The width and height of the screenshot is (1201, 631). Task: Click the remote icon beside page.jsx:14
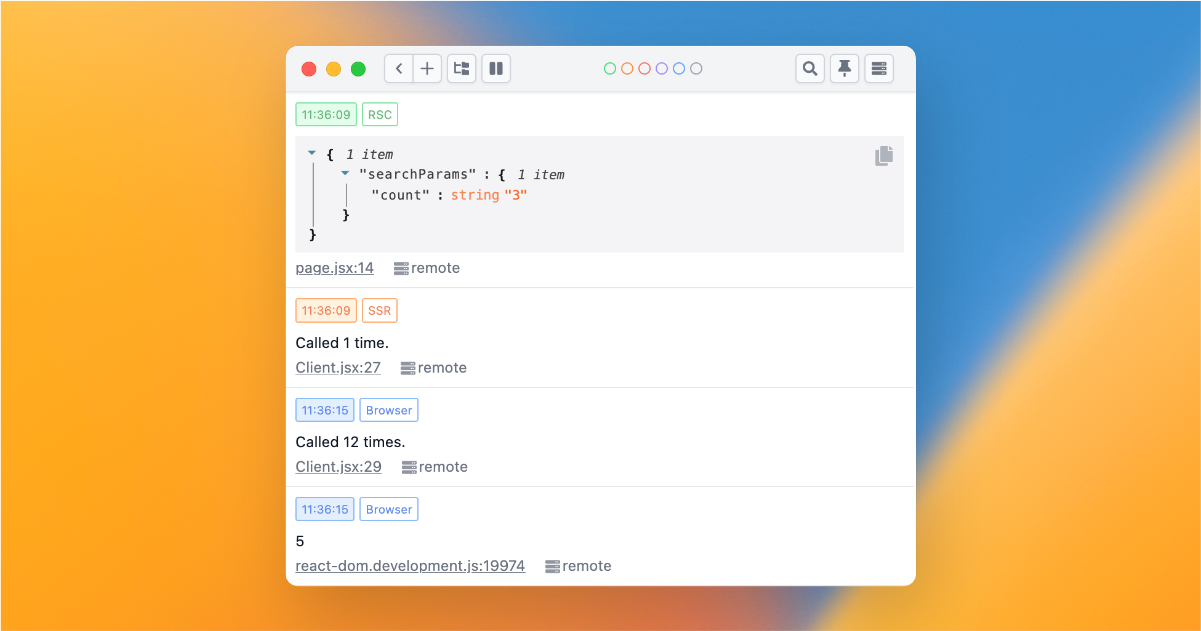pyautogui.click(x=401, y=267)
